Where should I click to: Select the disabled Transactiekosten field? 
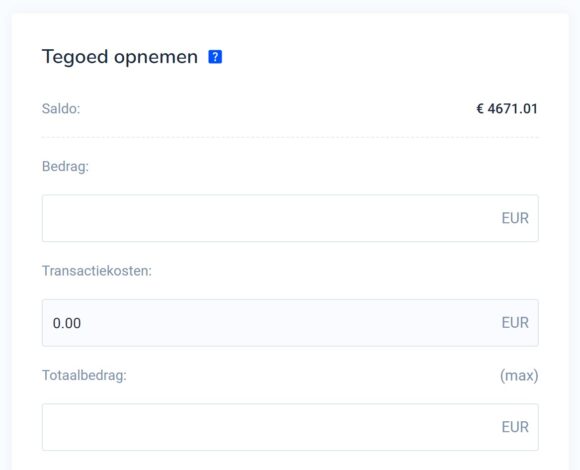click(x=290, y=323)
